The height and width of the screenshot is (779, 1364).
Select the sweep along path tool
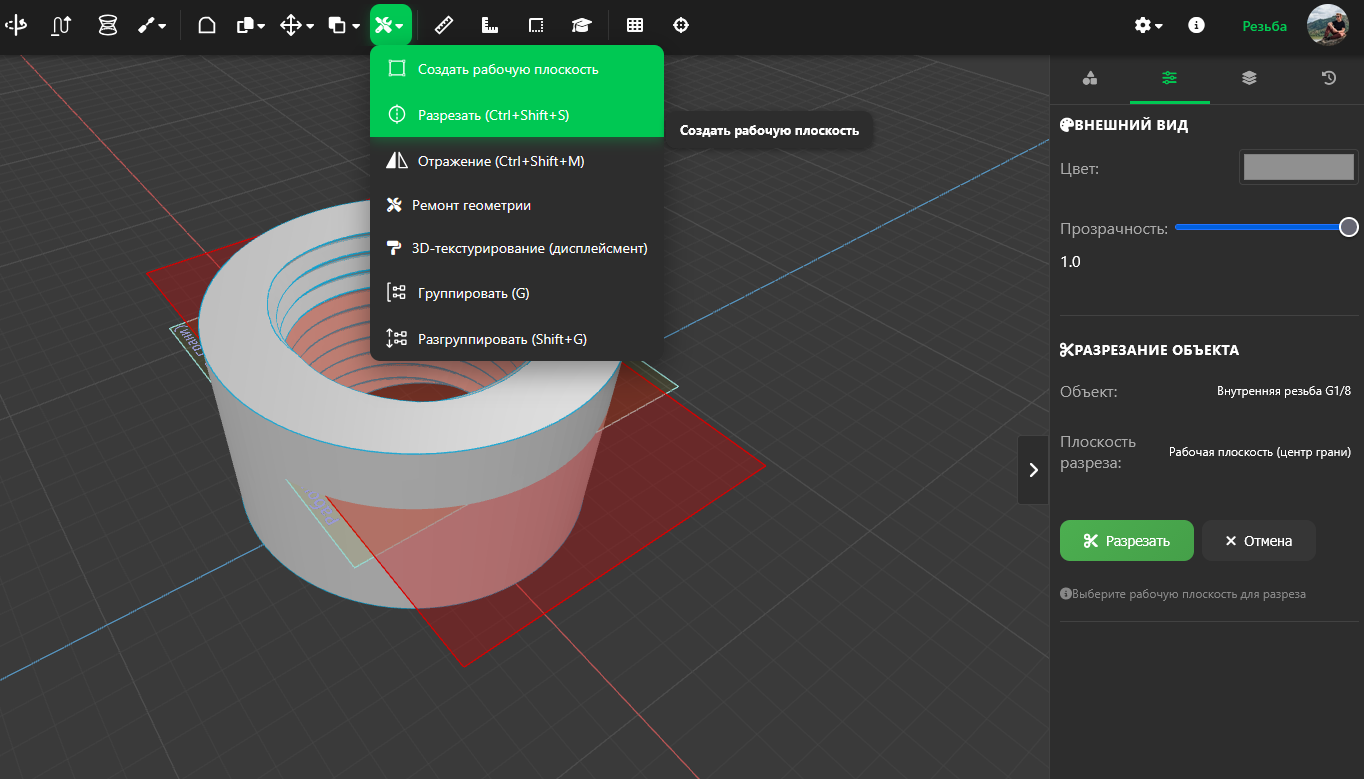(x=61, y=26)
